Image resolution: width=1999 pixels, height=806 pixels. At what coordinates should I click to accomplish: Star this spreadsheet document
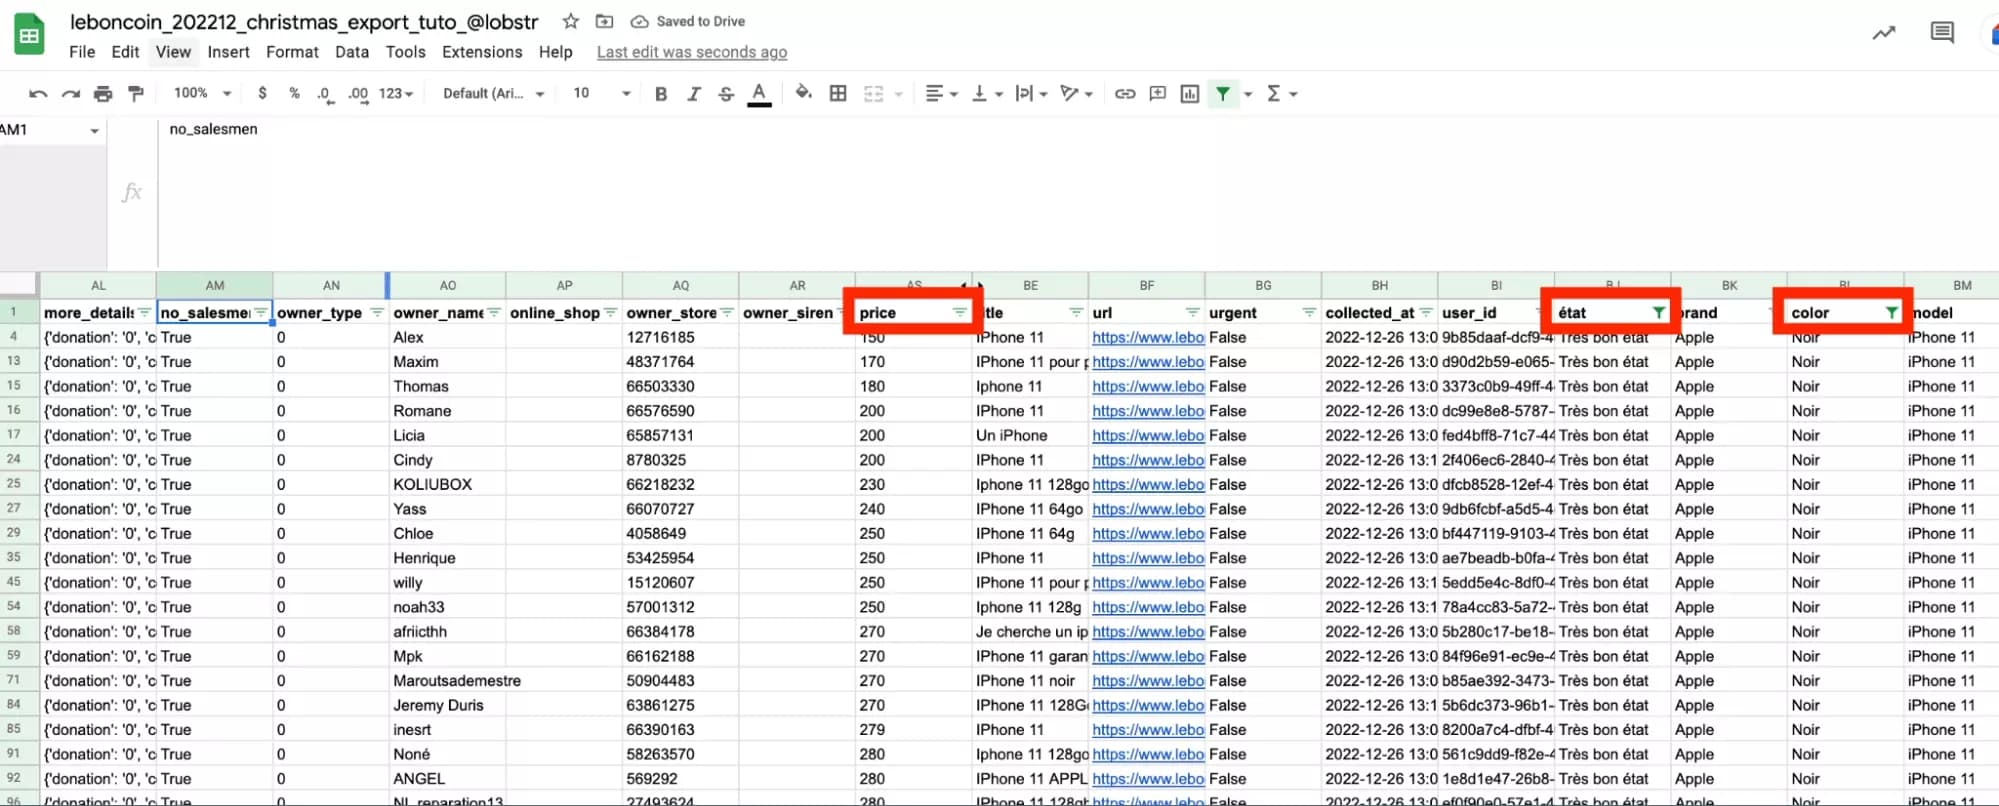tap(570, 21)
